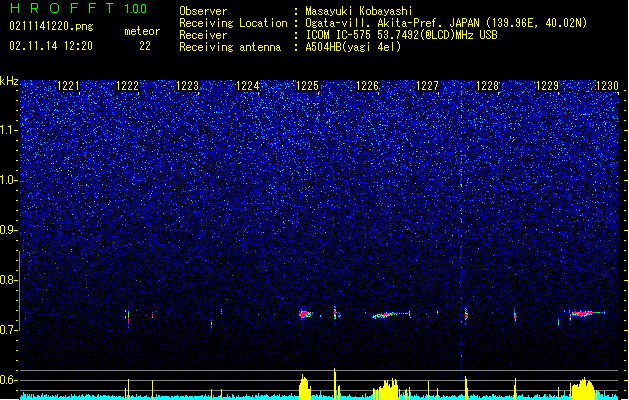
Task: Click the 1.0 kHz axis label
Action: [x=9, y=180]
